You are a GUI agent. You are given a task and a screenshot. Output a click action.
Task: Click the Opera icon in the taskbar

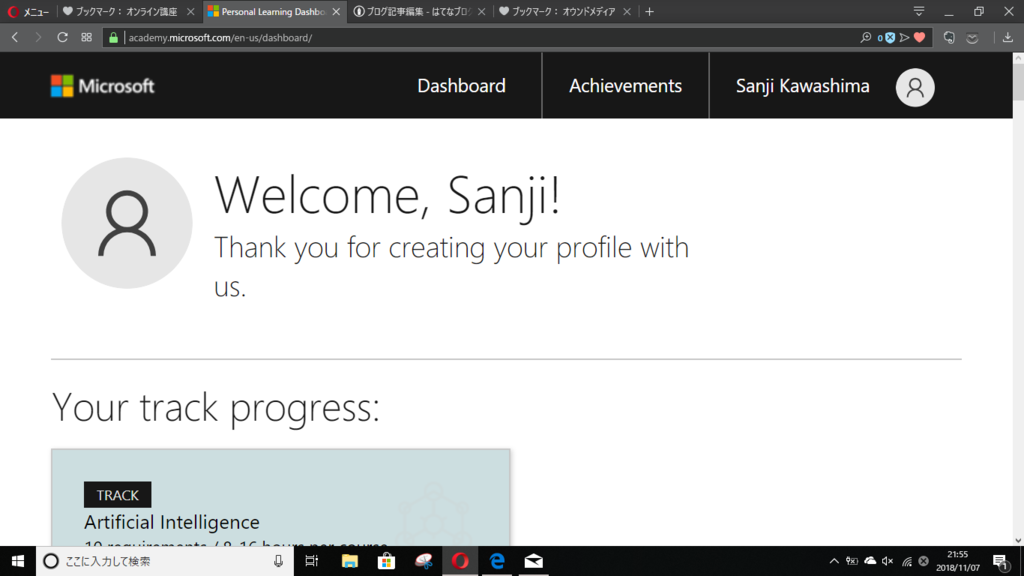click(x=460, y=561)
